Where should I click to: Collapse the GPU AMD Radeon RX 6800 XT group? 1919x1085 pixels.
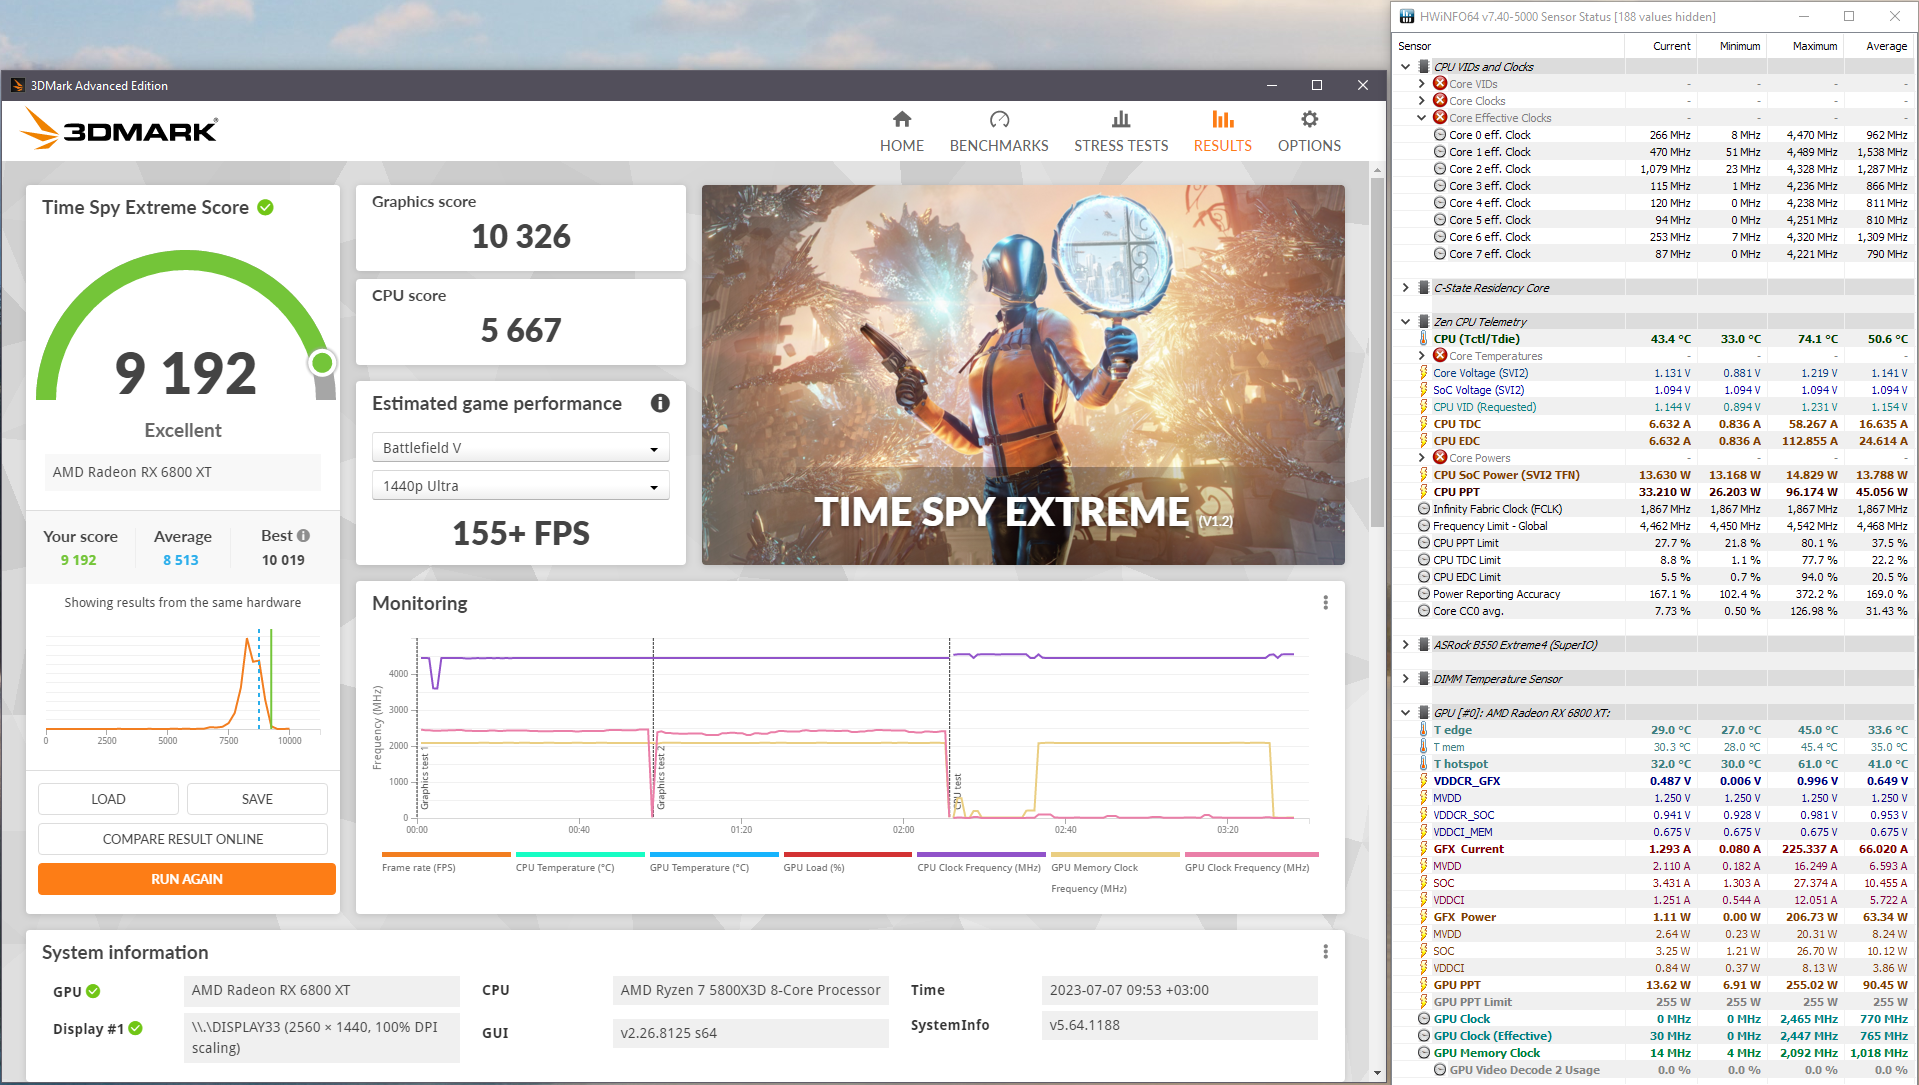pyautogui.click(x=1406, y=713)
